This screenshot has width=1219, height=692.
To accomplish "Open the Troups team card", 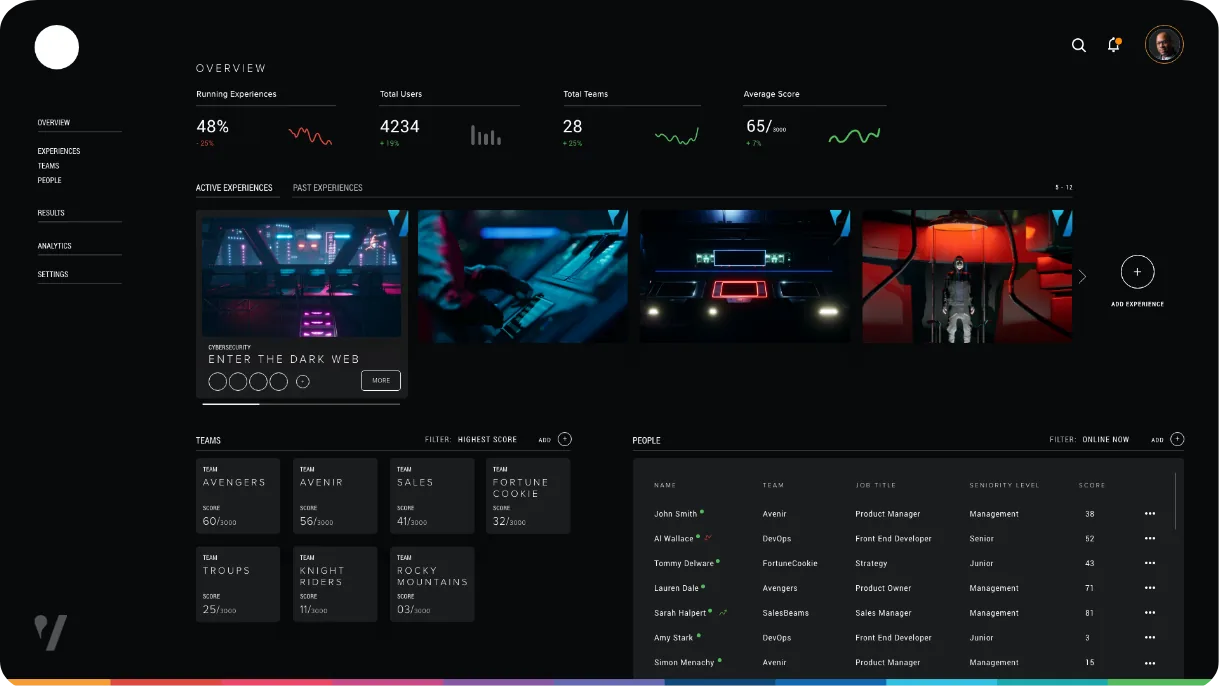I will (238, 584).
